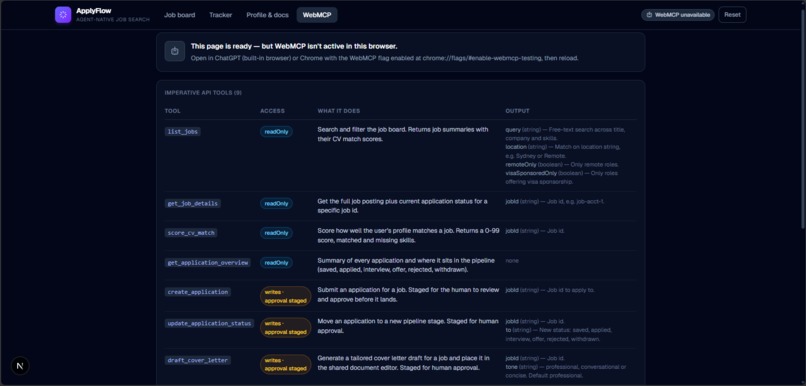Click readOnly badge in list_jobs row
The image size is (806, 386).
point(276,132)
